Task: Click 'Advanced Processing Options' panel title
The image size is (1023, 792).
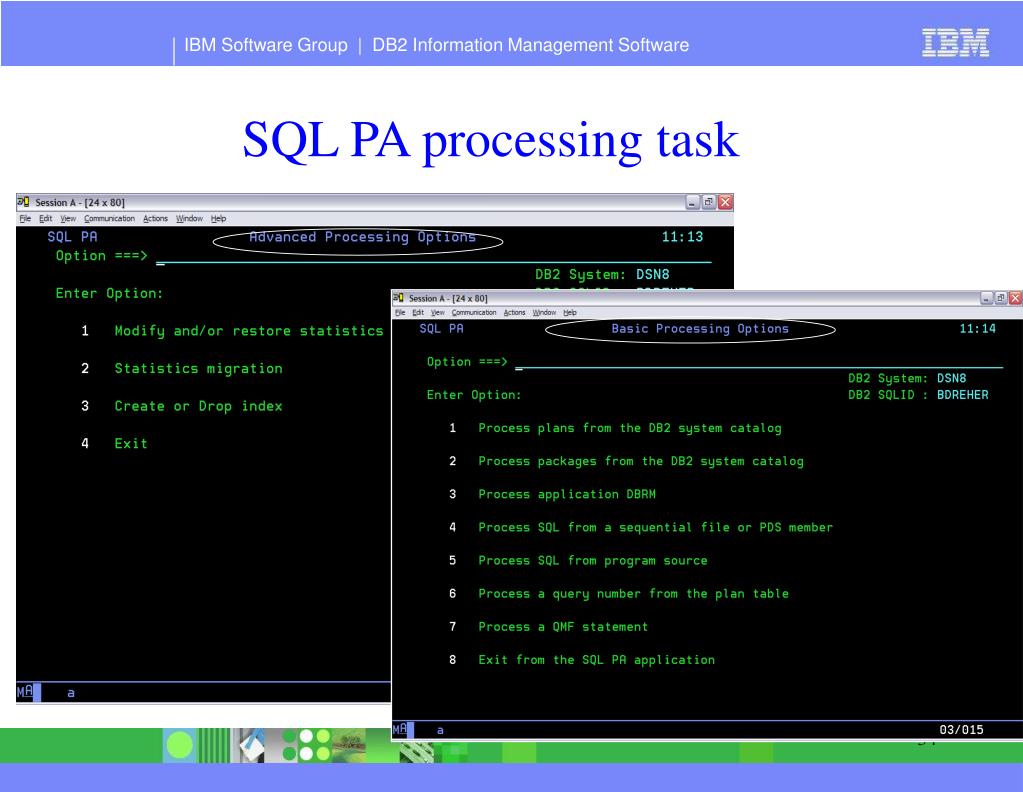Action: [362, 237]
